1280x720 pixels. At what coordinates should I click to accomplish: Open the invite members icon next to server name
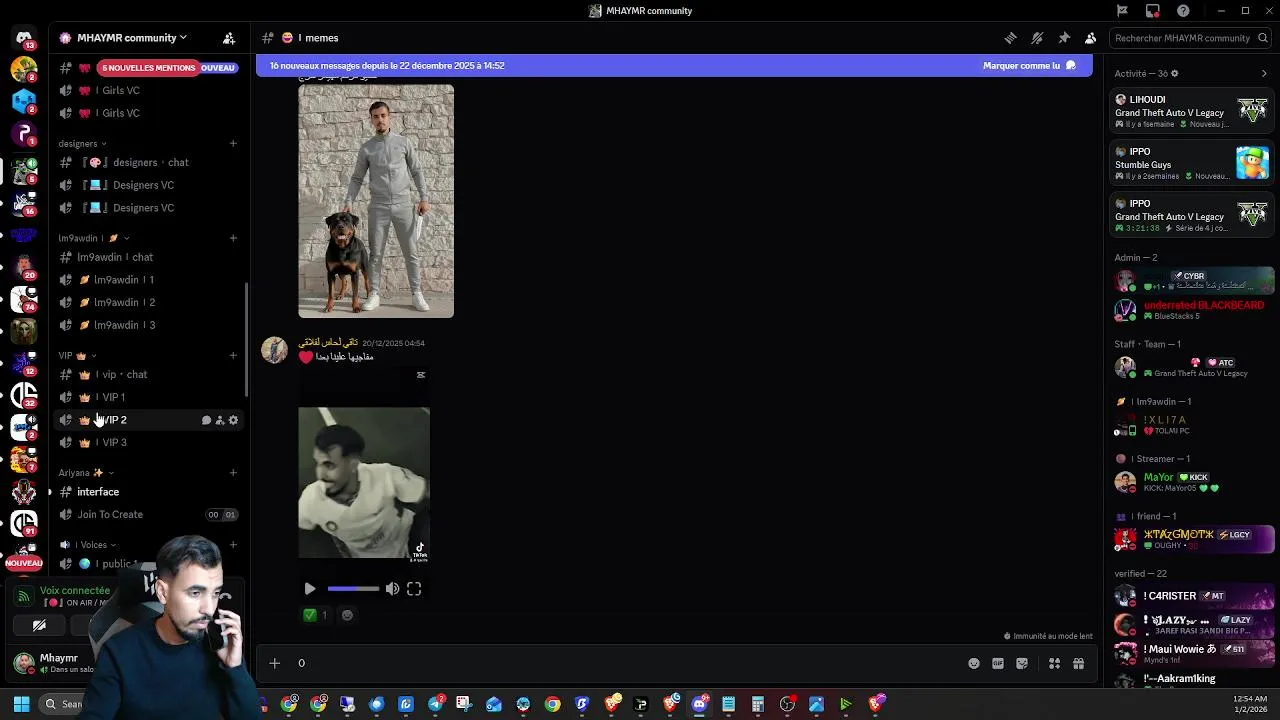(229, 38)
